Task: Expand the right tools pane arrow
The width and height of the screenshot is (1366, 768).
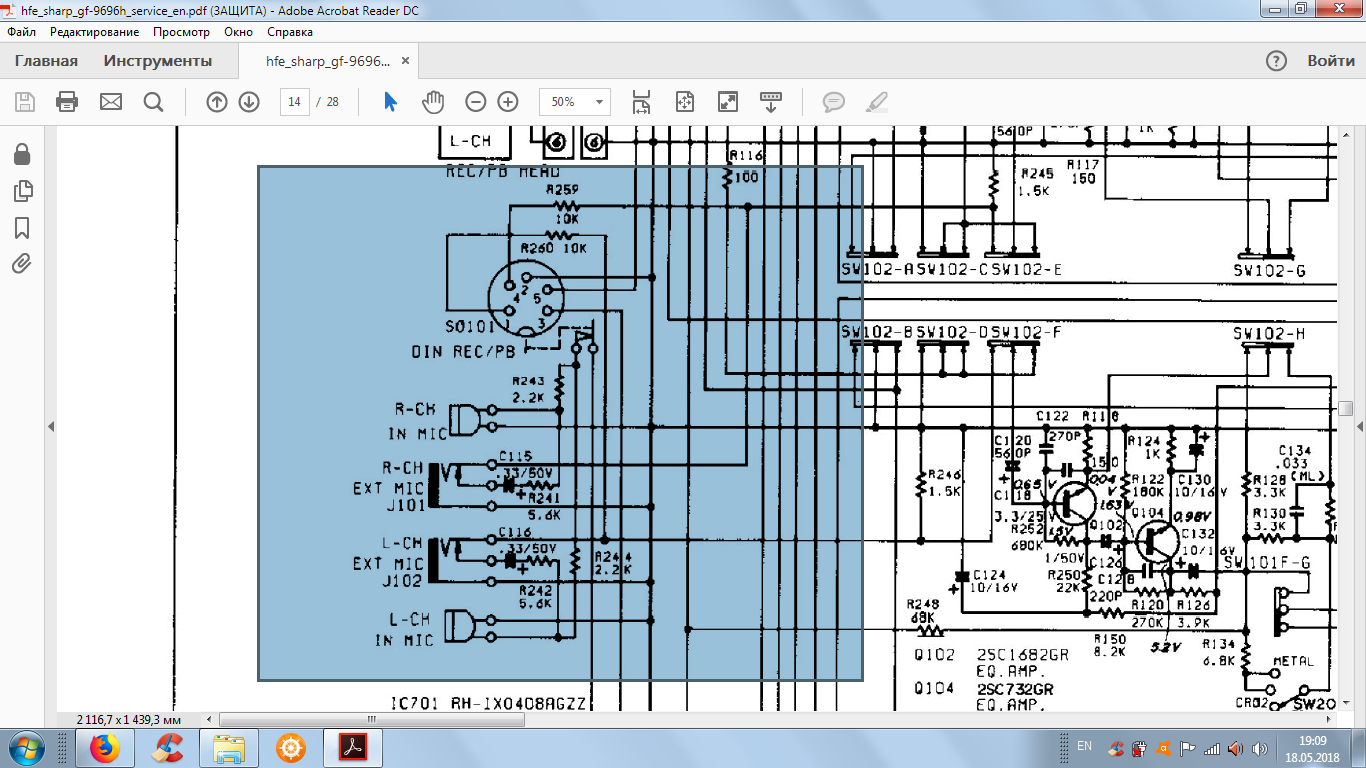Action: coord(1358,426)
